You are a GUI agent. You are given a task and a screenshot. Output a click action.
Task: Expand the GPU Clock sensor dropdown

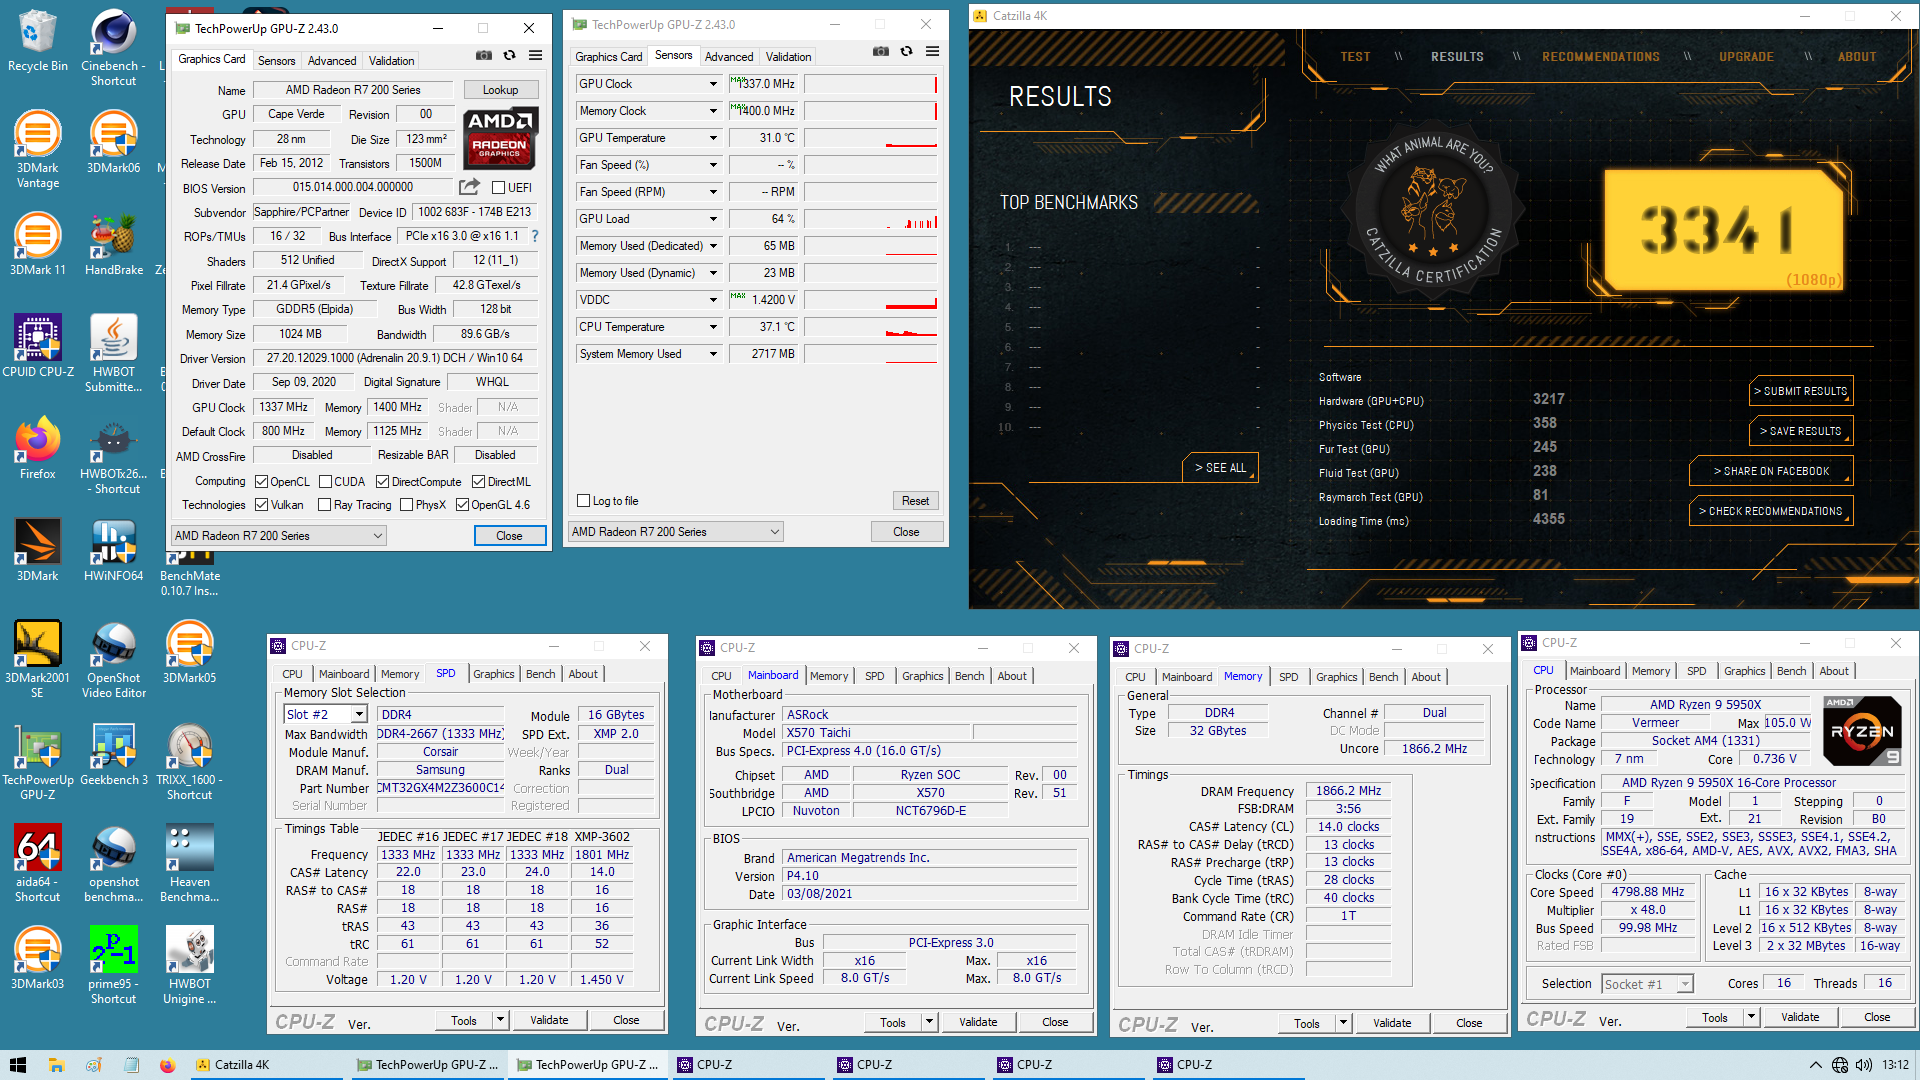(x=713, y=84)
